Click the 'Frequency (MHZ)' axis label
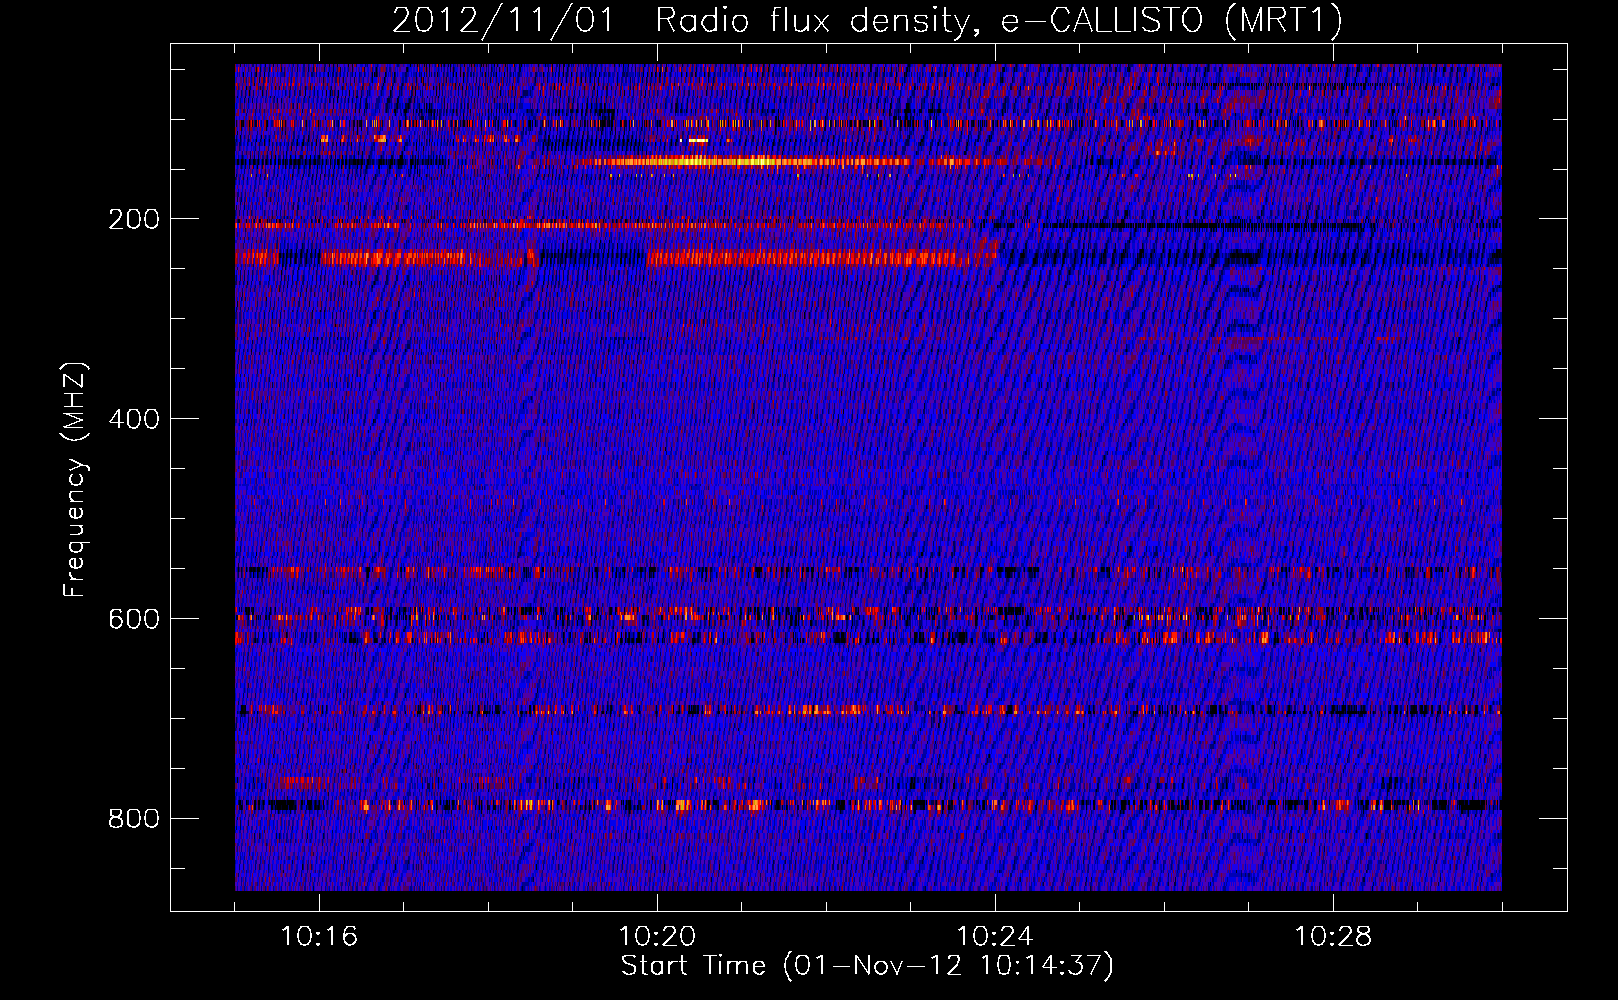 (x=75, y=480)
